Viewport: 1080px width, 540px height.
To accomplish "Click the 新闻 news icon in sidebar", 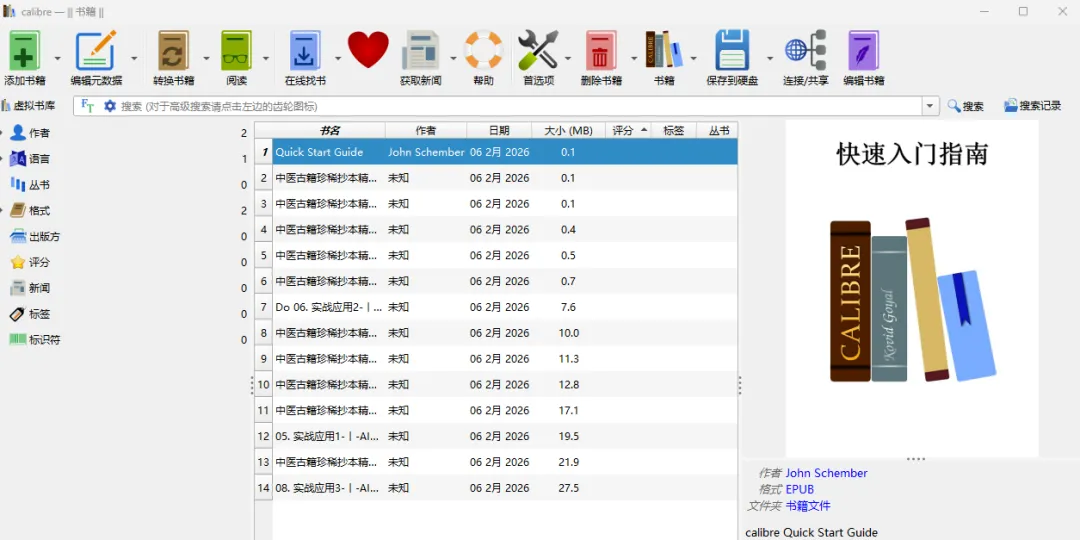I will [x=18, y=288].
